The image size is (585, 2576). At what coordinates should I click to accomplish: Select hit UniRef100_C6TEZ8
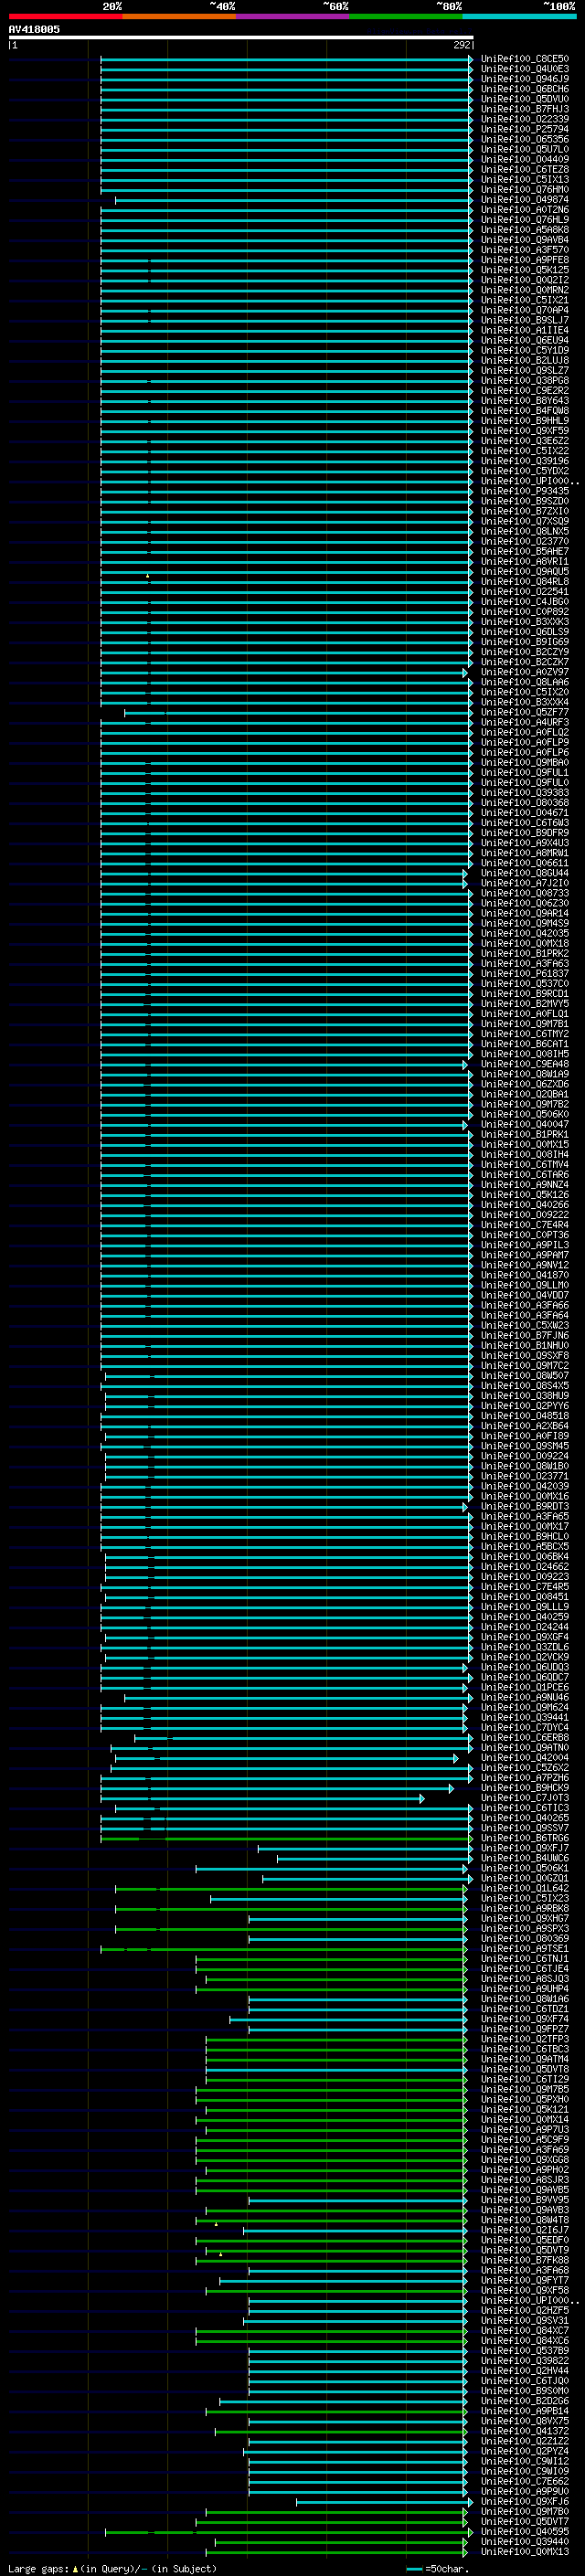pyautogui.click(x=525, y=169)
